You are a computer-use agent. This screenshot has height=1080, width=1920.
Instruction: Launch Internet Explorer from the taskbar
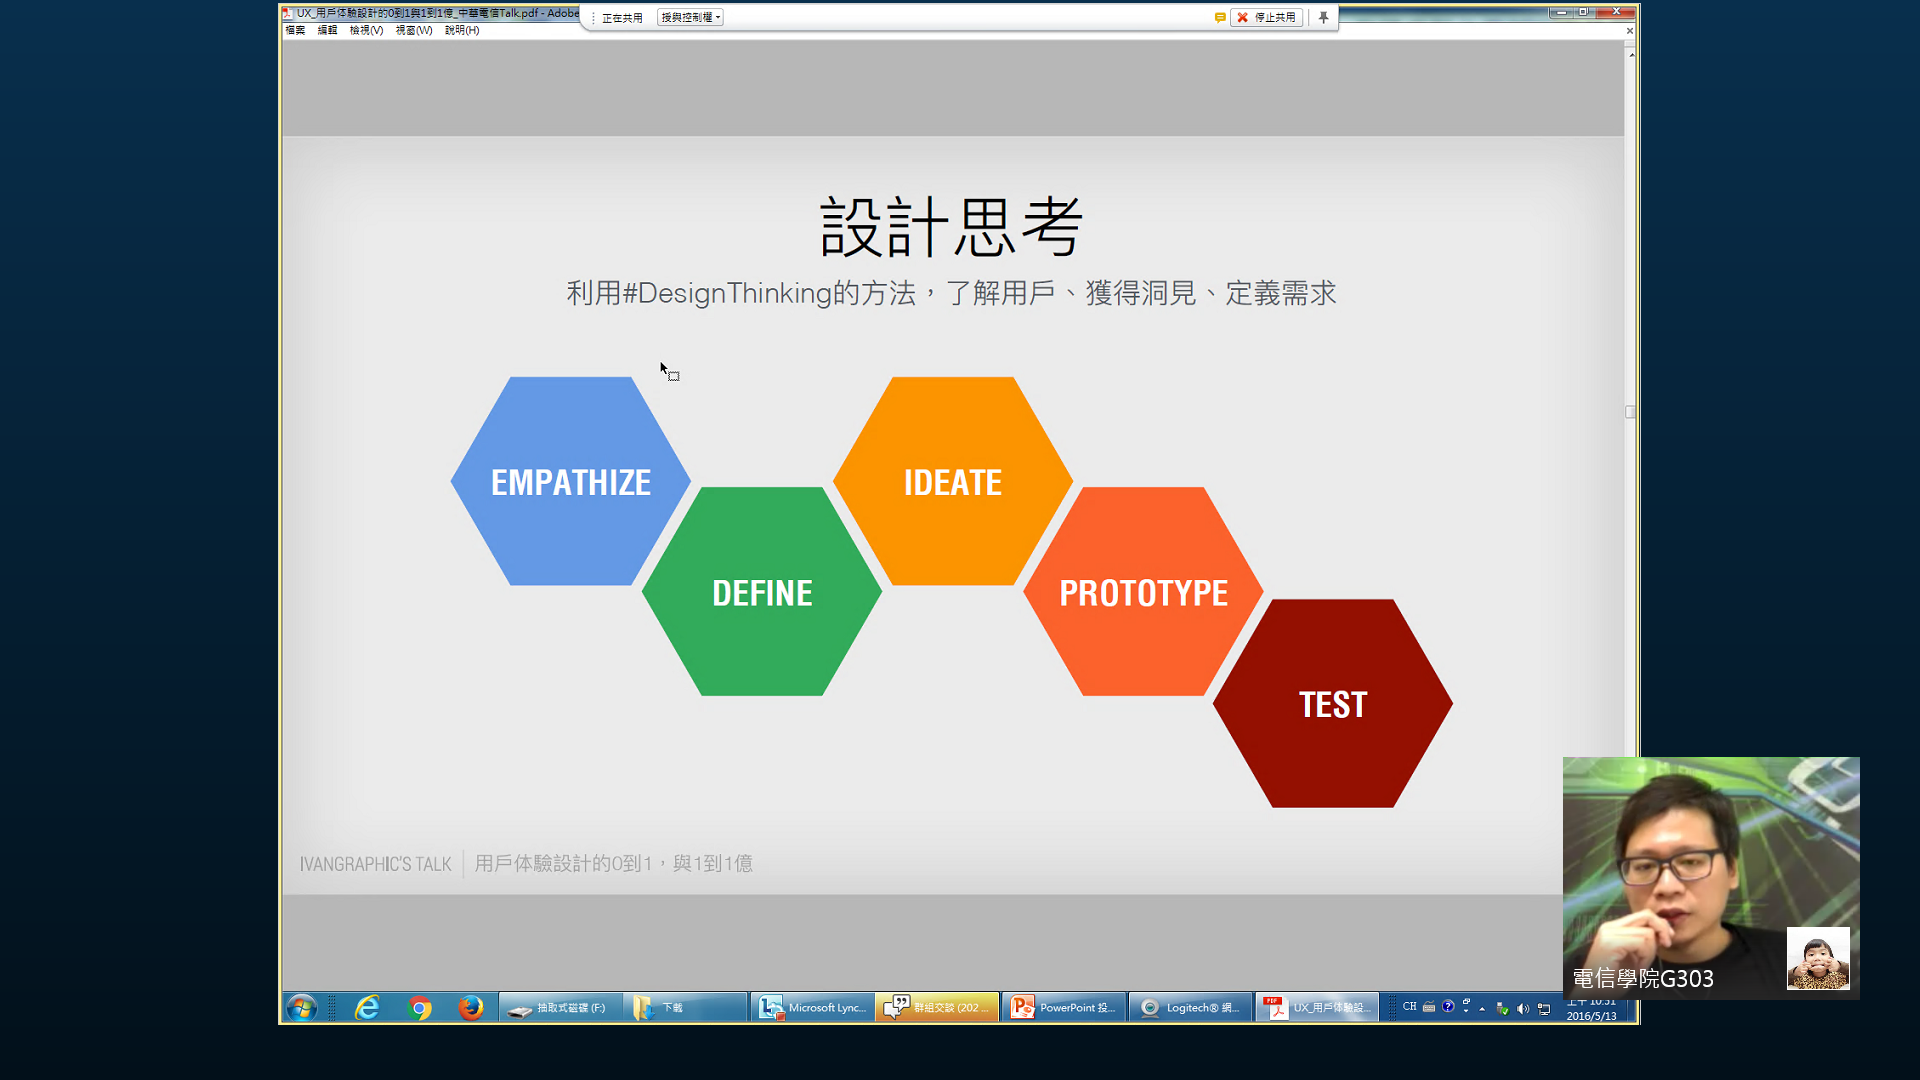point(367,1007)
